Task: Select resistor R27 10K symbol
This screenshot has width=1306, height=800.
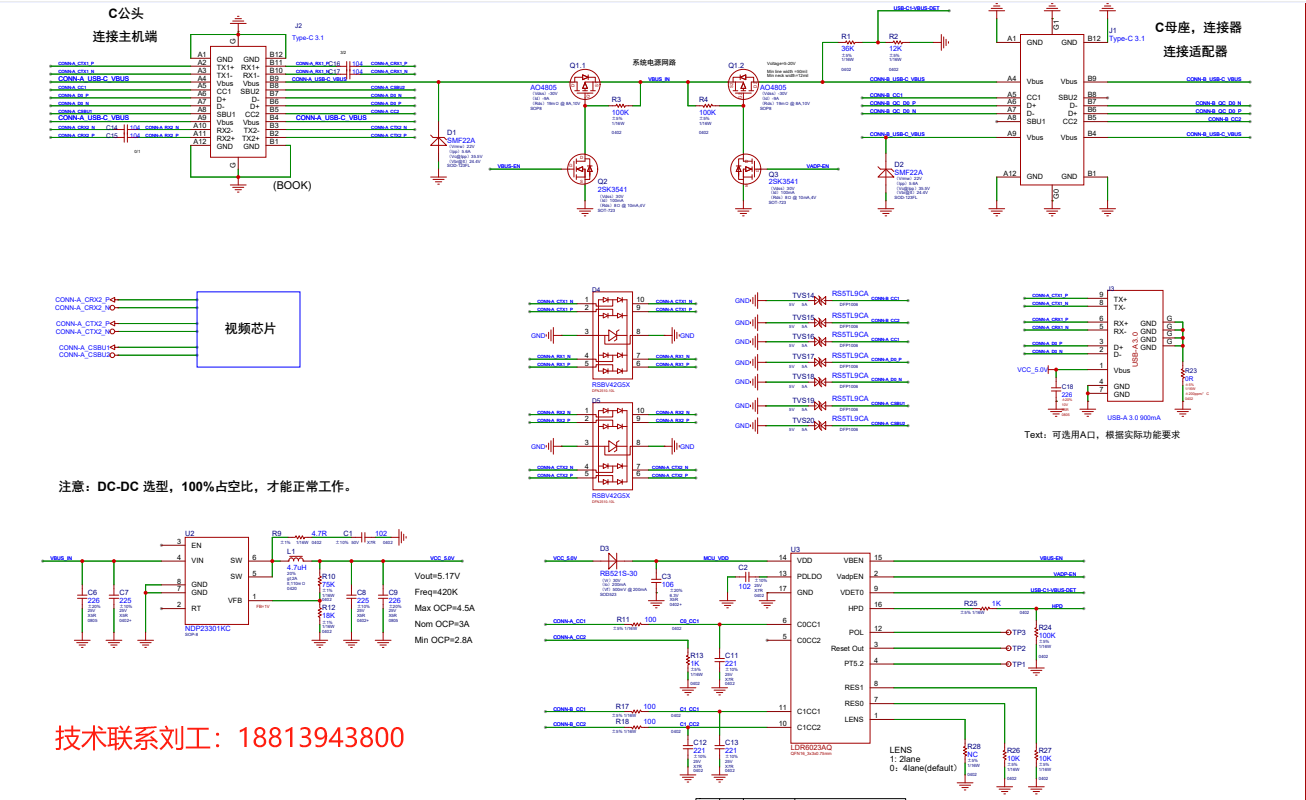Action: click(x=1036, y=755)
